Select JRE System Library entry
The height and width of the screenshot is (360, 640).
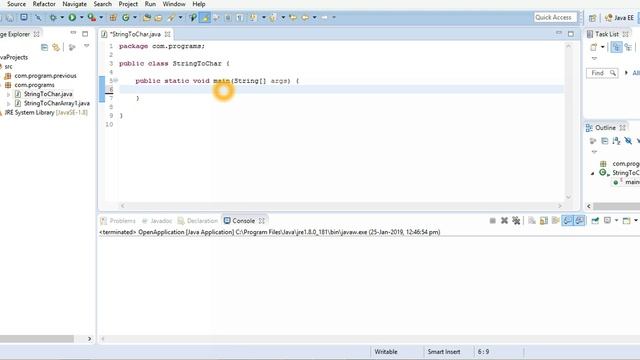[x=46, y=113]
